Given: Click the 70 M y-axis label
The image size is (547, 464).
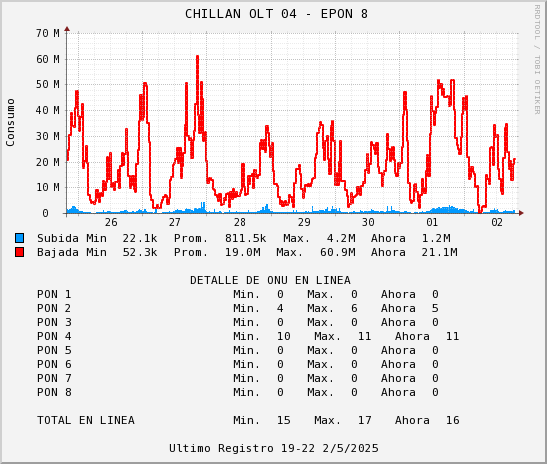Looking at the screenshot, I should point(47,33).
